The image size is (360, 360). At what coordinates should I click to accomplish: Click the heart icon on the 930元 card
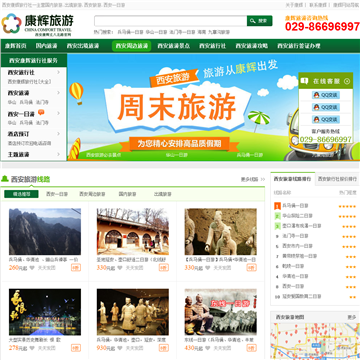coord(120,348)
